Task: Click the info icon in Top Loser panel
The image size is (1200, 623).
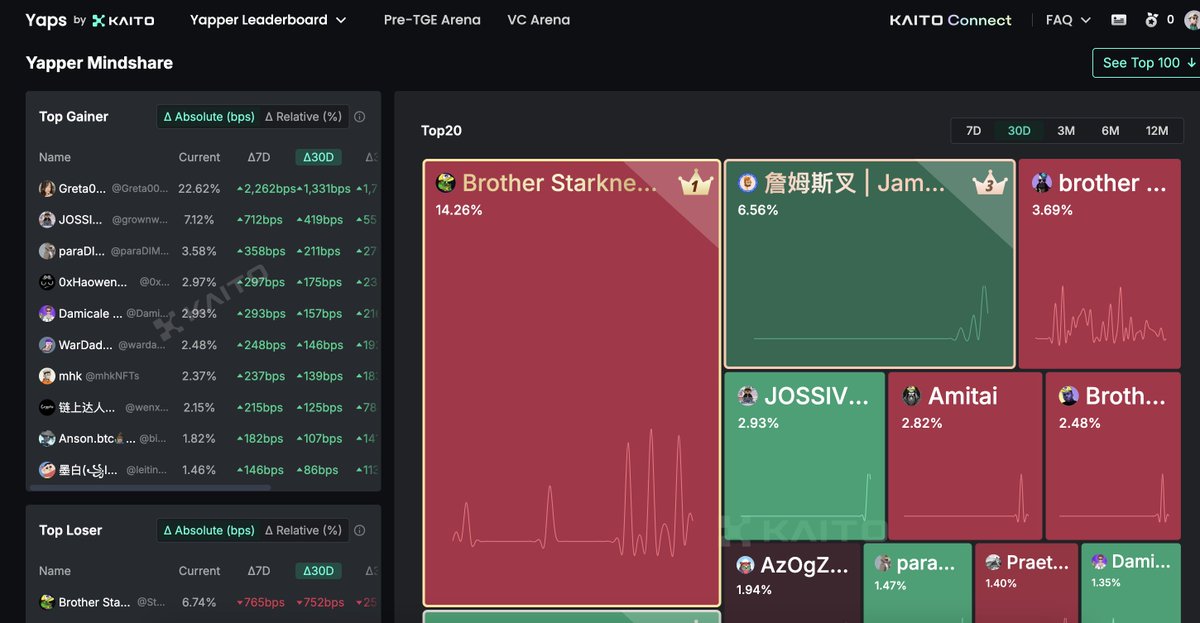Action: pos(360,531)
